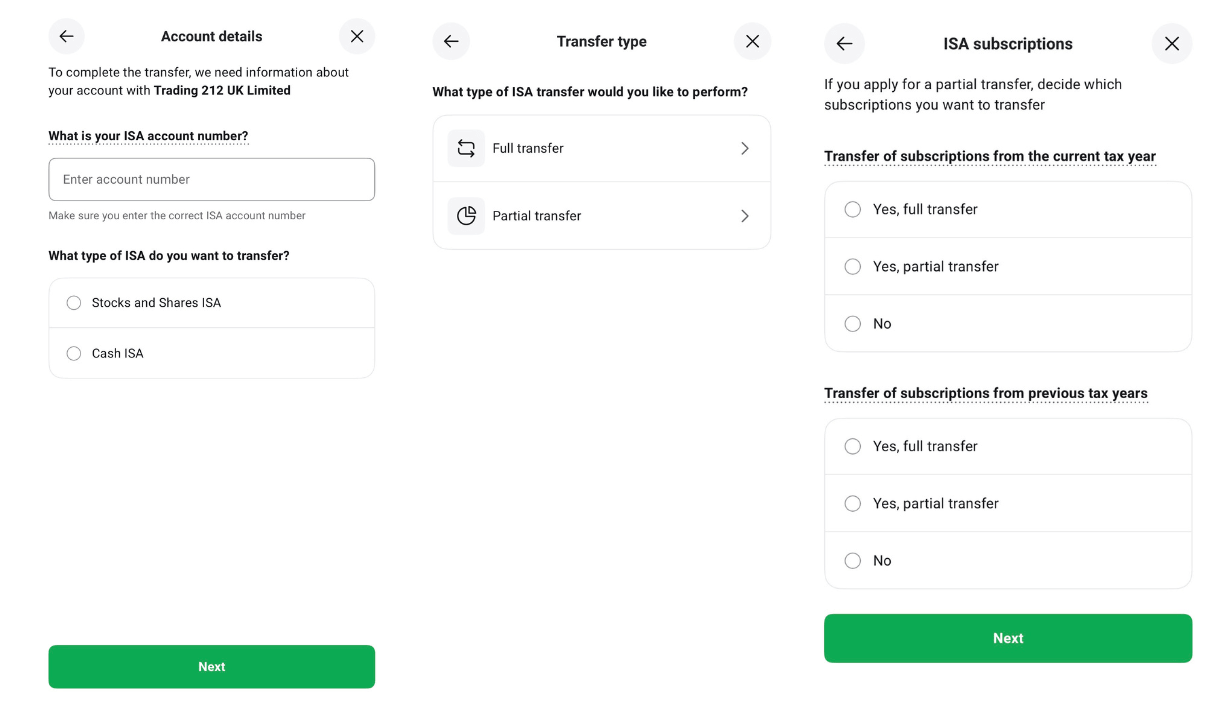Click the ISA account number field
Viewport: 1221px width, 720px height.
pyautogui.click(x=211, y=180)
